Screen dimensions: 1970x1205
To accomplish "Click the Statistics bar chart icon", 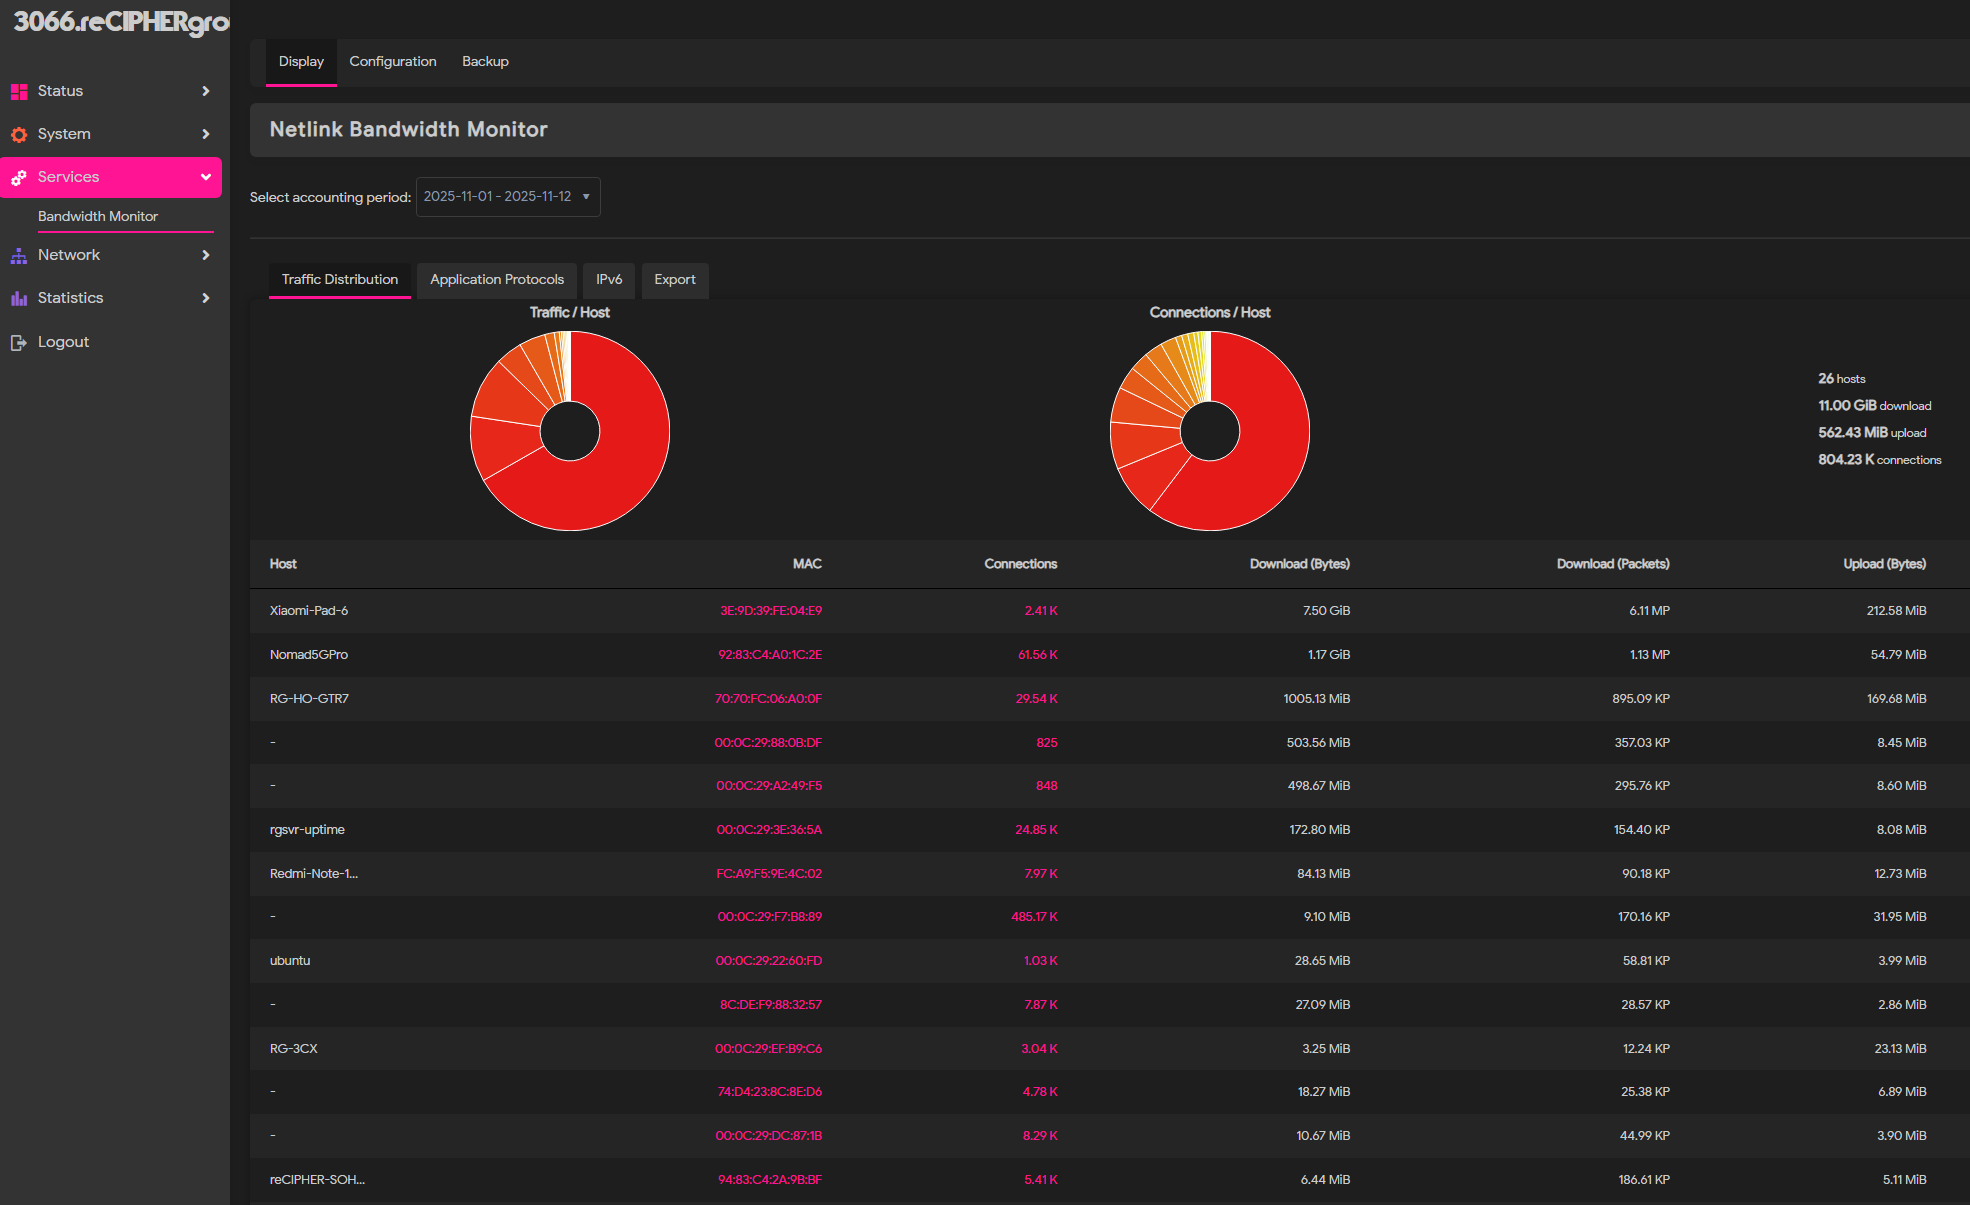I will (x=19, y=298).
